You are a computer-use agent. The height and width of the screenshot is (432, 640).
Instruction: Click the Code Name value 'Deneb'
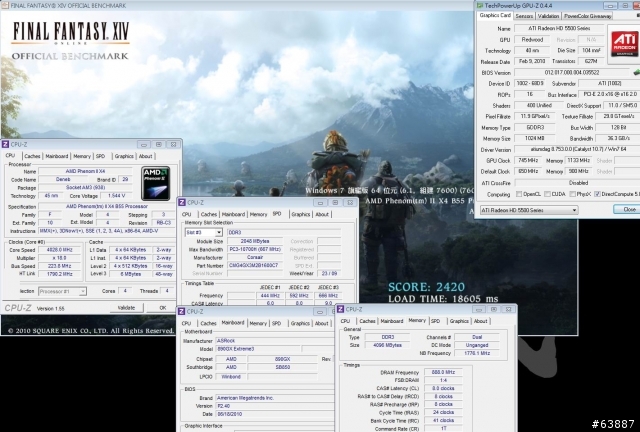point(63,179)
